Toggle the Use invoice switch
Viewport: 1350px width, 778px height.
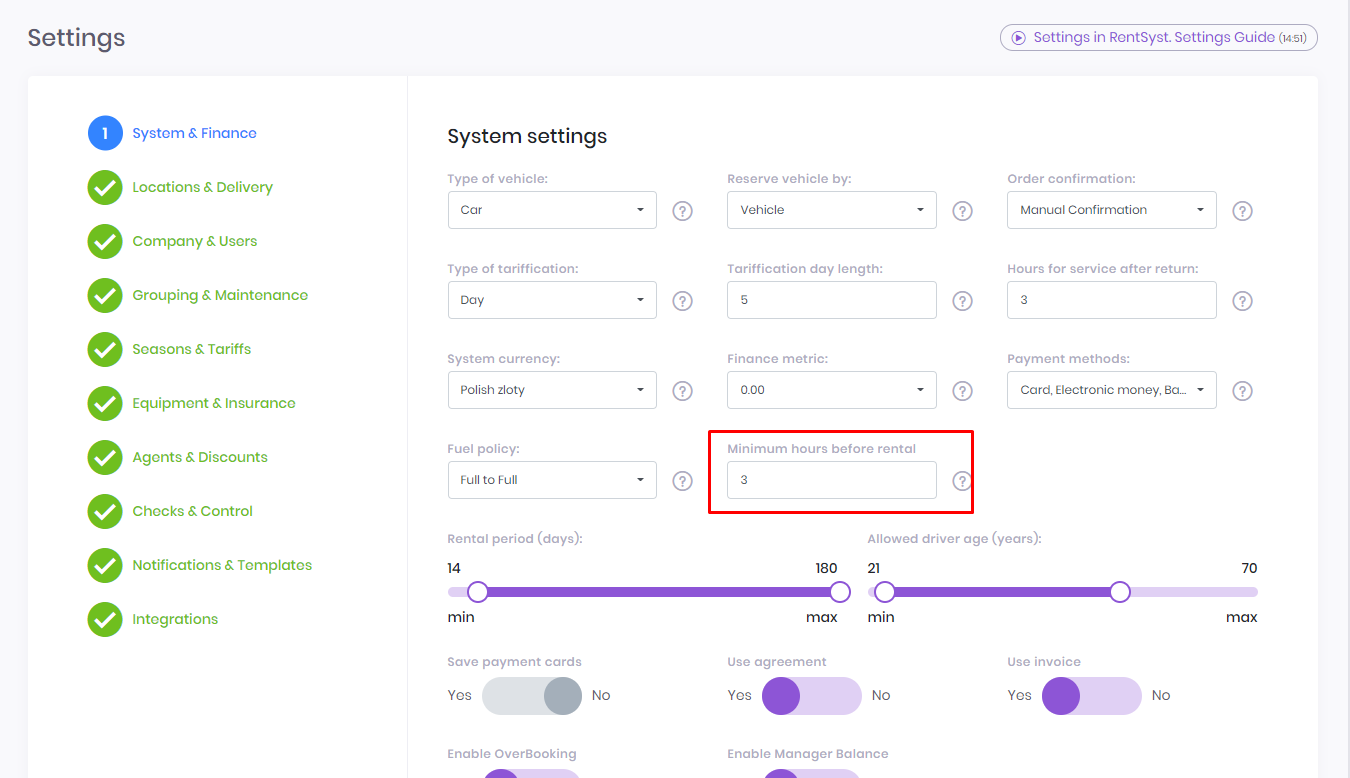[x=1092, y=696]
